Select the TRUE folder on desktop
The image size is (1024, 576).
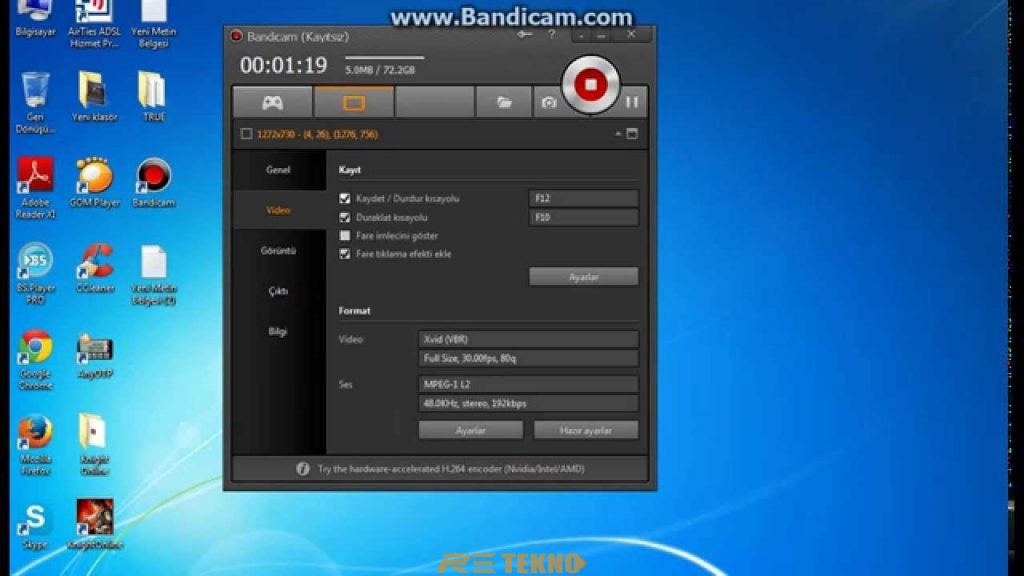click(153, 96)
